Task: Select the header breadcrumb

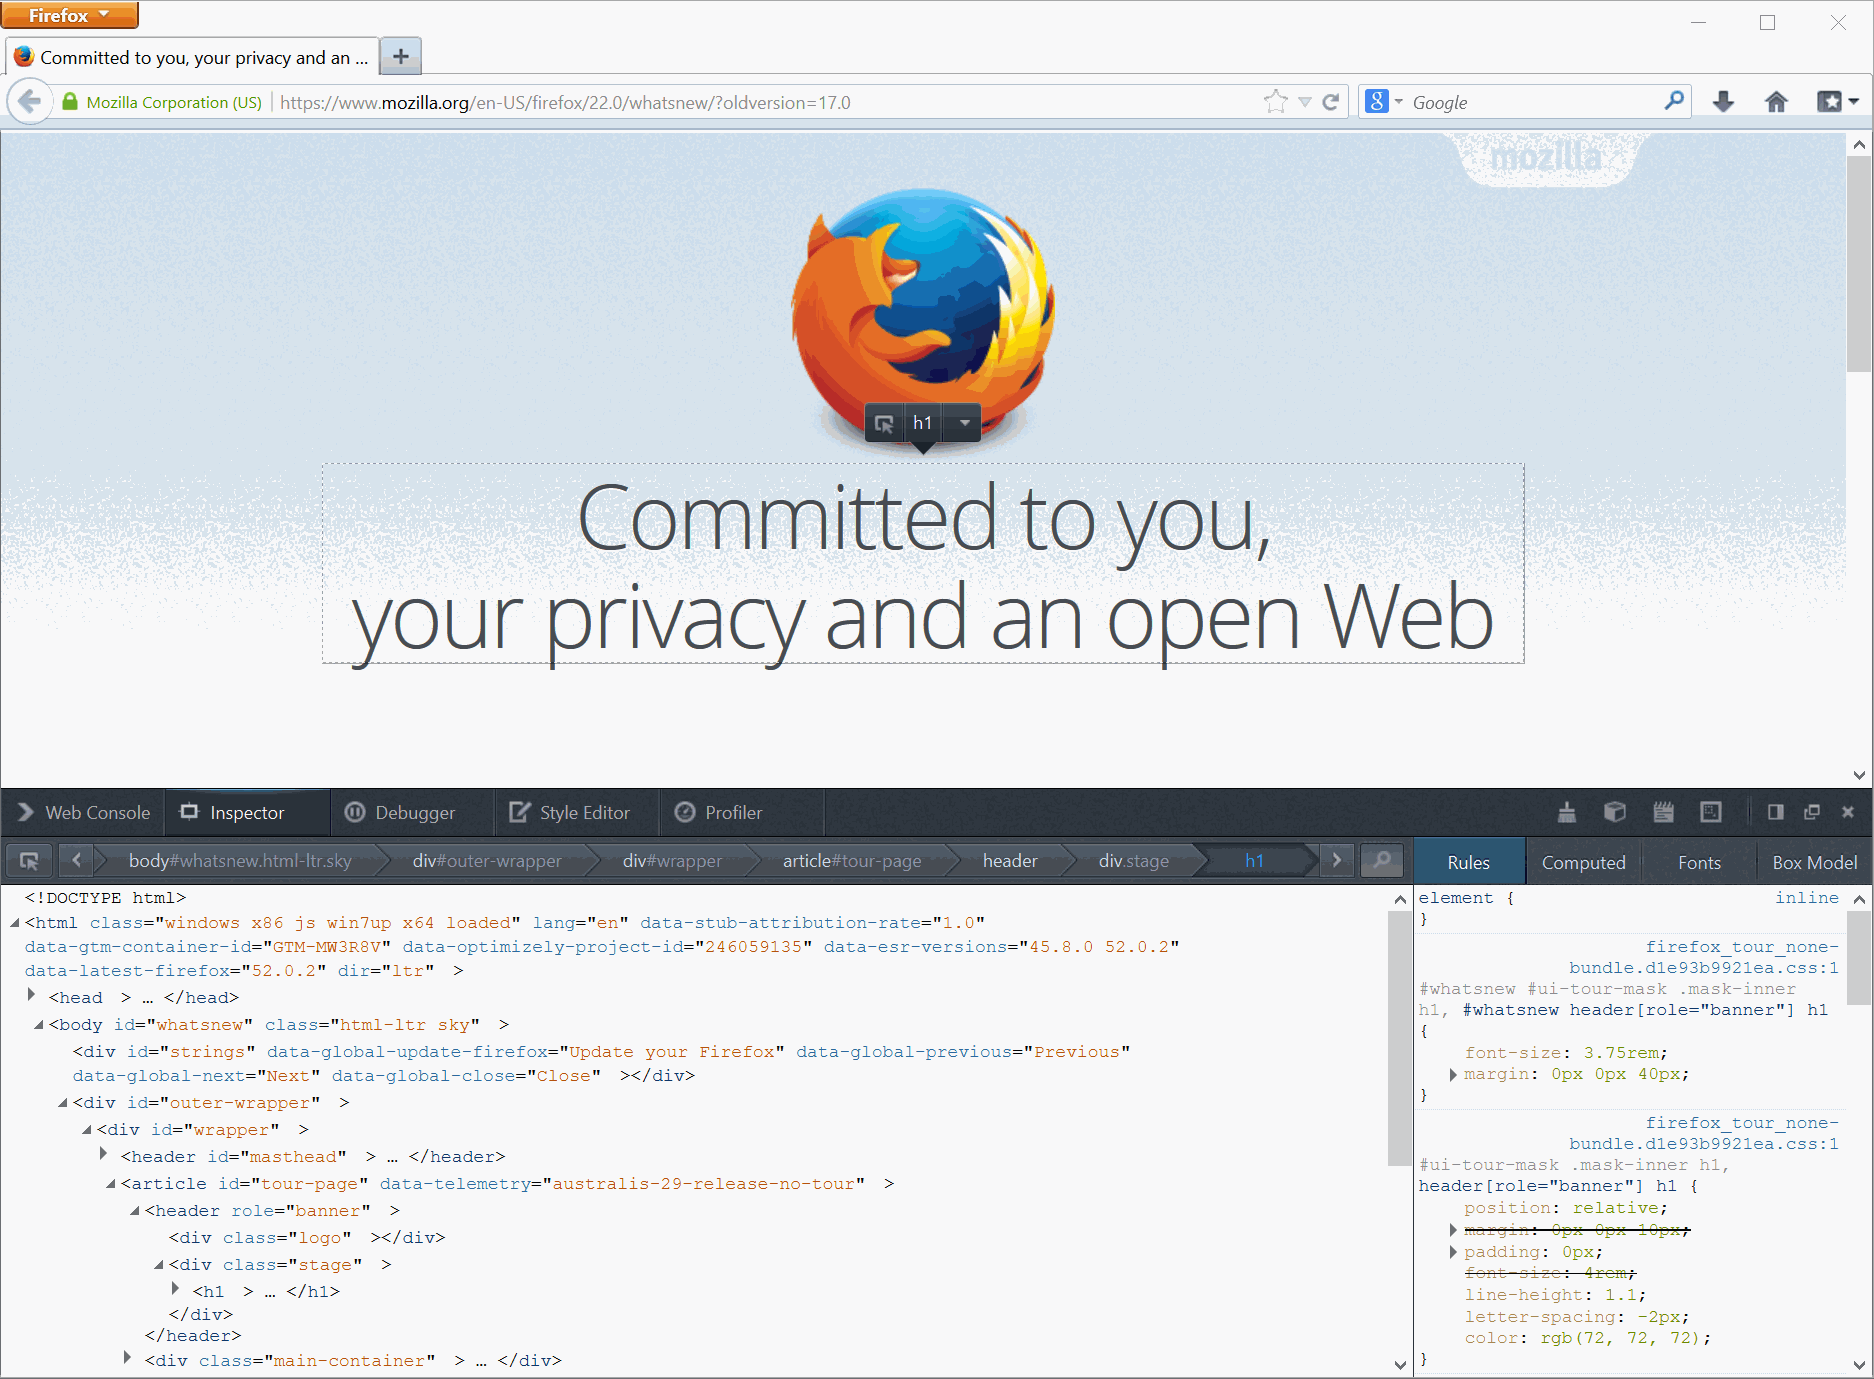Action: pos(1010,860)
